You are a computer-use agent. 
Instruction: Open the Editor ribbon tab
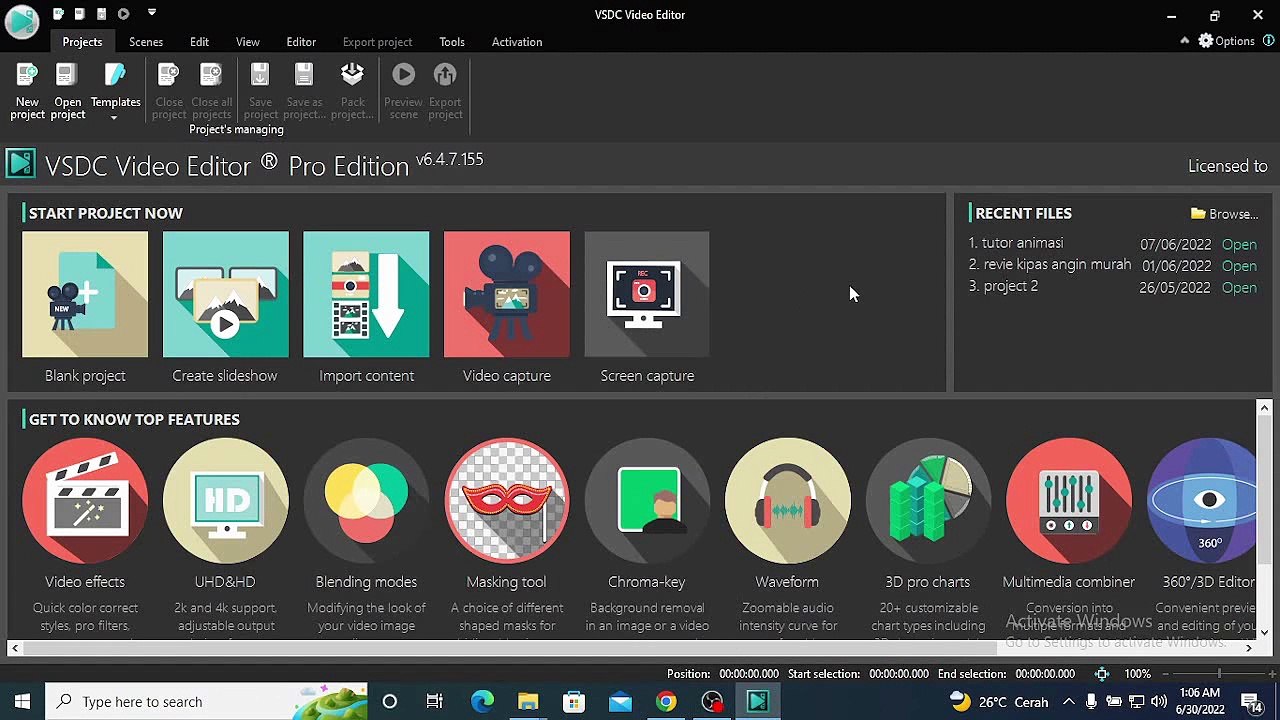(x=301, y=42)
